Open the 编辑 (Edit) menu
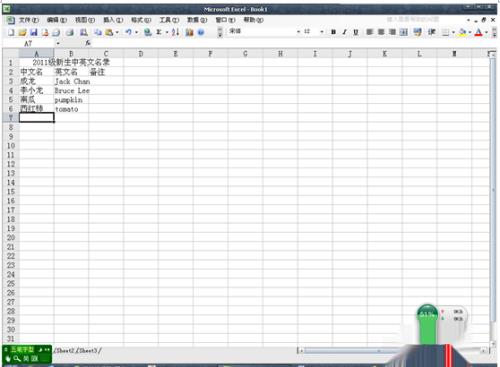 pos(57,20)
